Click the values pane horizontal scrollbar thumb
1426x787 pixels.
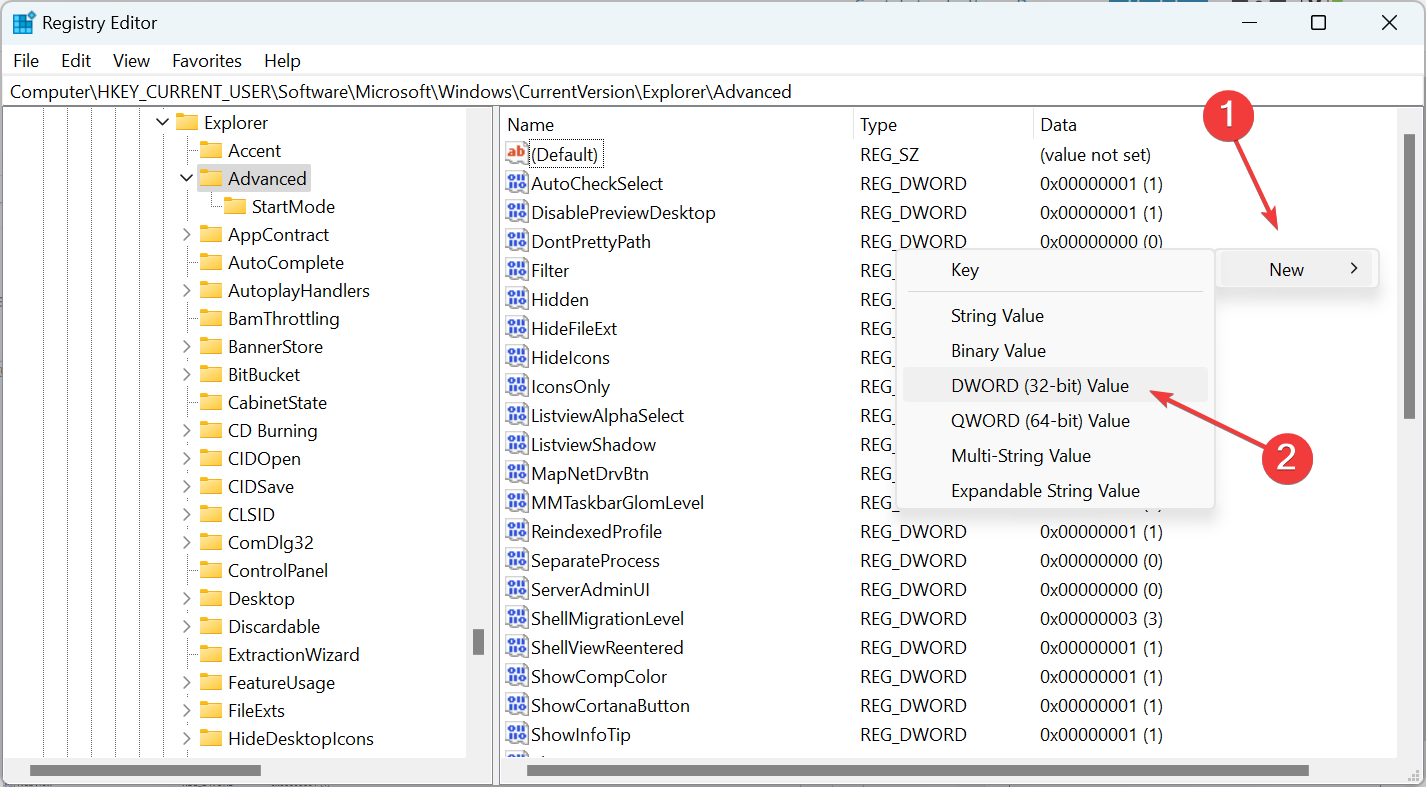[x=918, y=770]
